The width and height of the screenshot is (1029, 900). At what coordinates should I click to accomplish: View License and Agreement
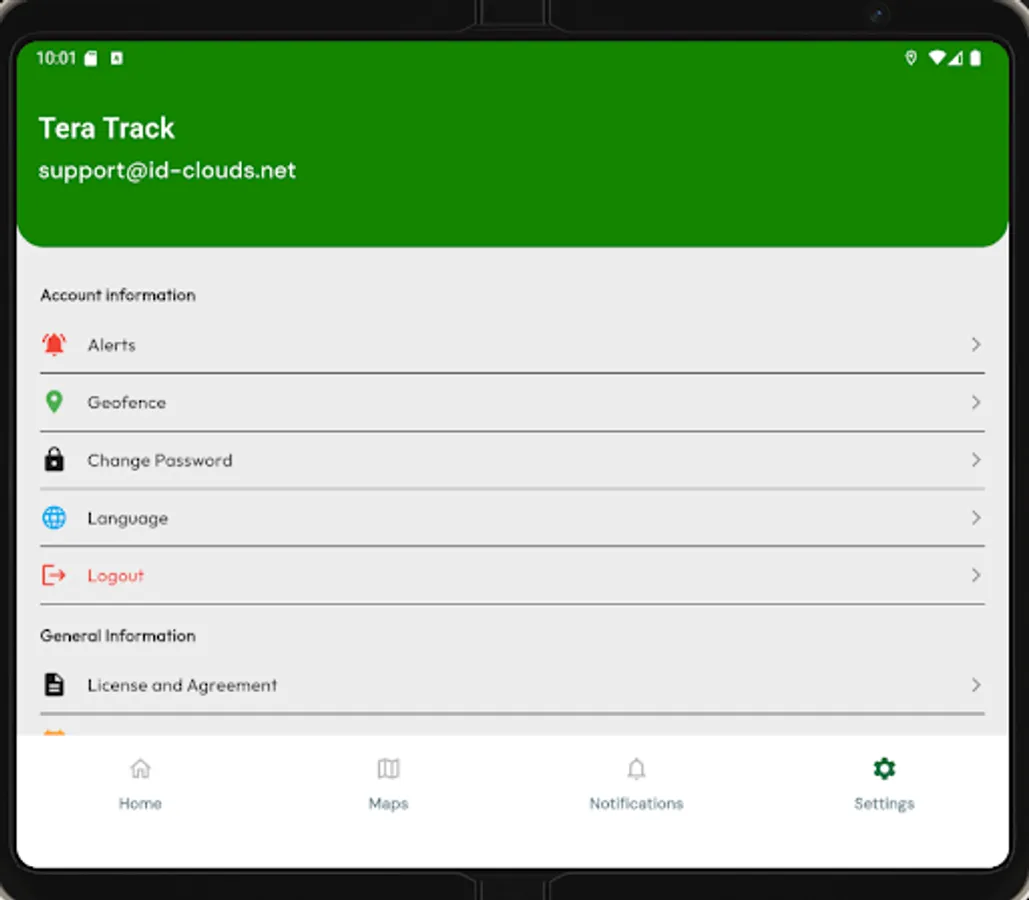pyautogui.click(x=512, y=685)
